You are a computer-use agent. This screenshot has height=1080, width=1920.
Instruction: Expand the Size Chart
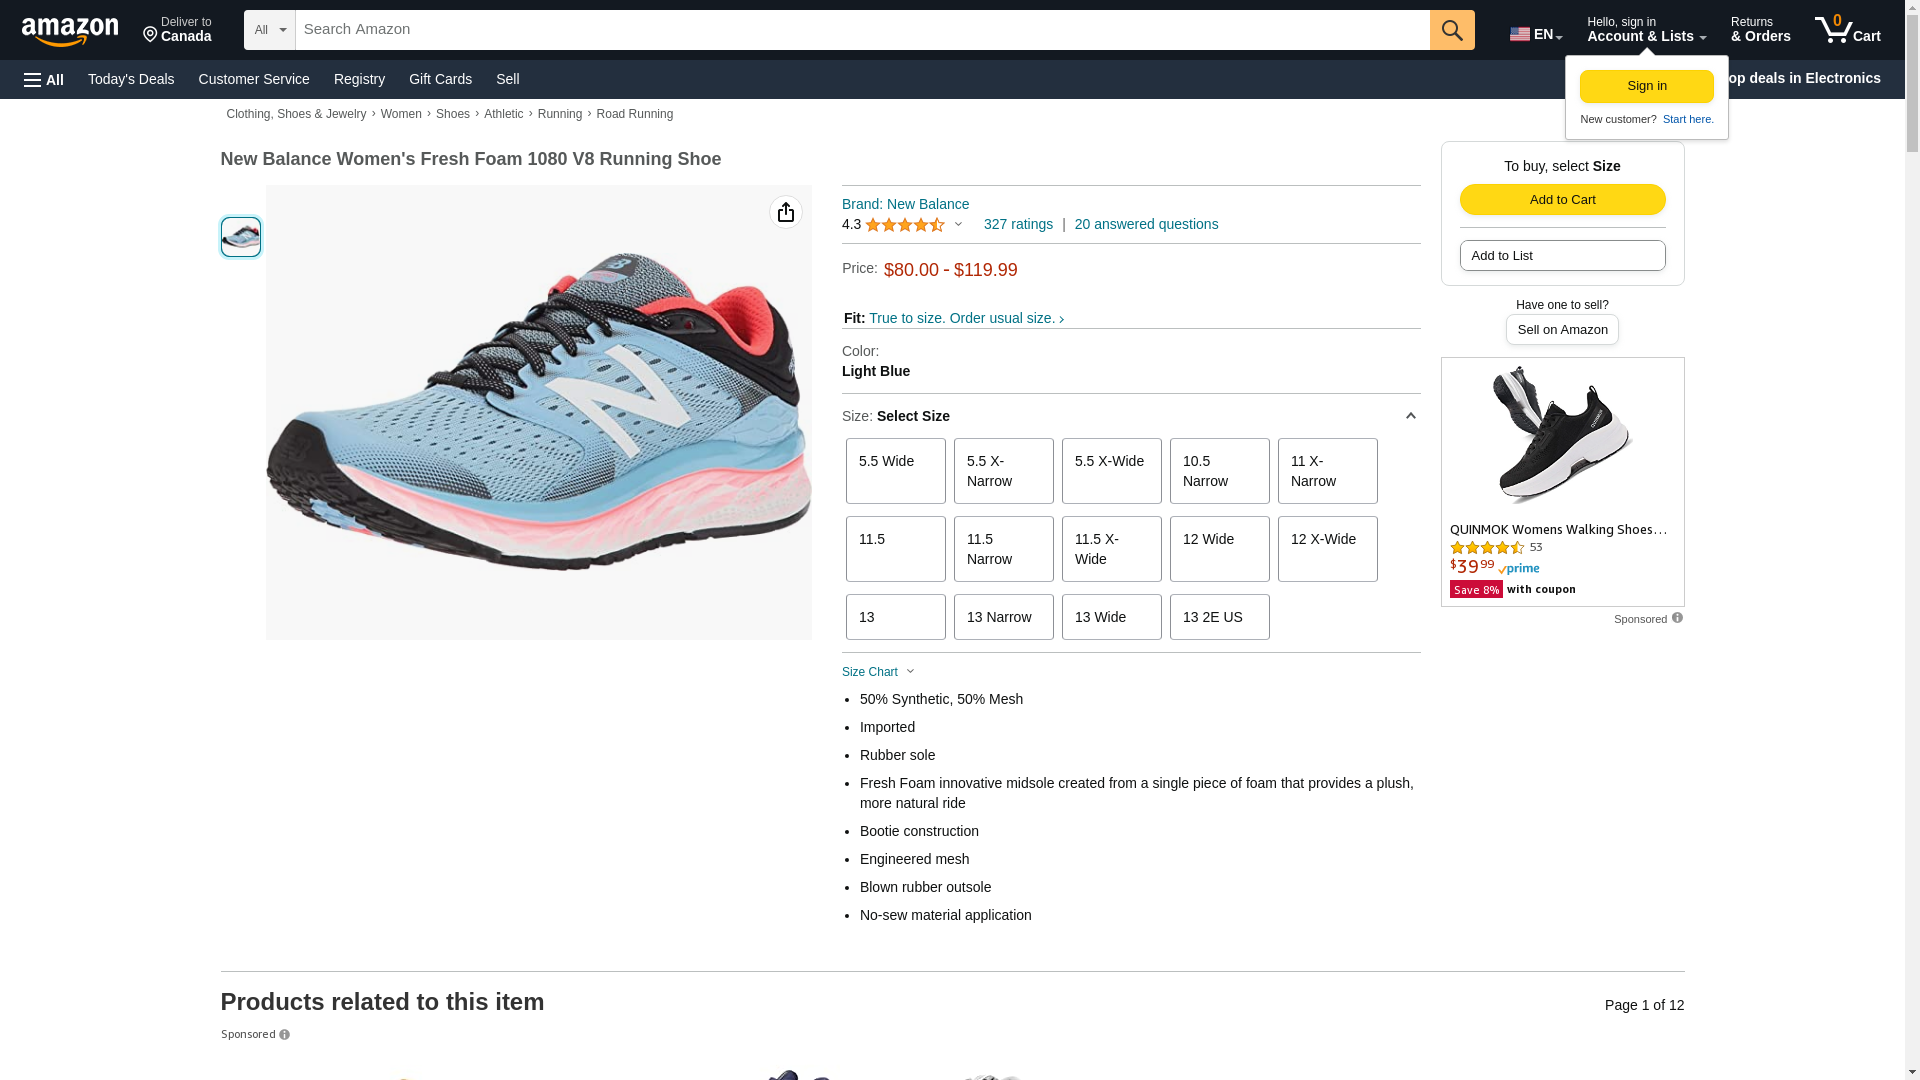point(878,672)
